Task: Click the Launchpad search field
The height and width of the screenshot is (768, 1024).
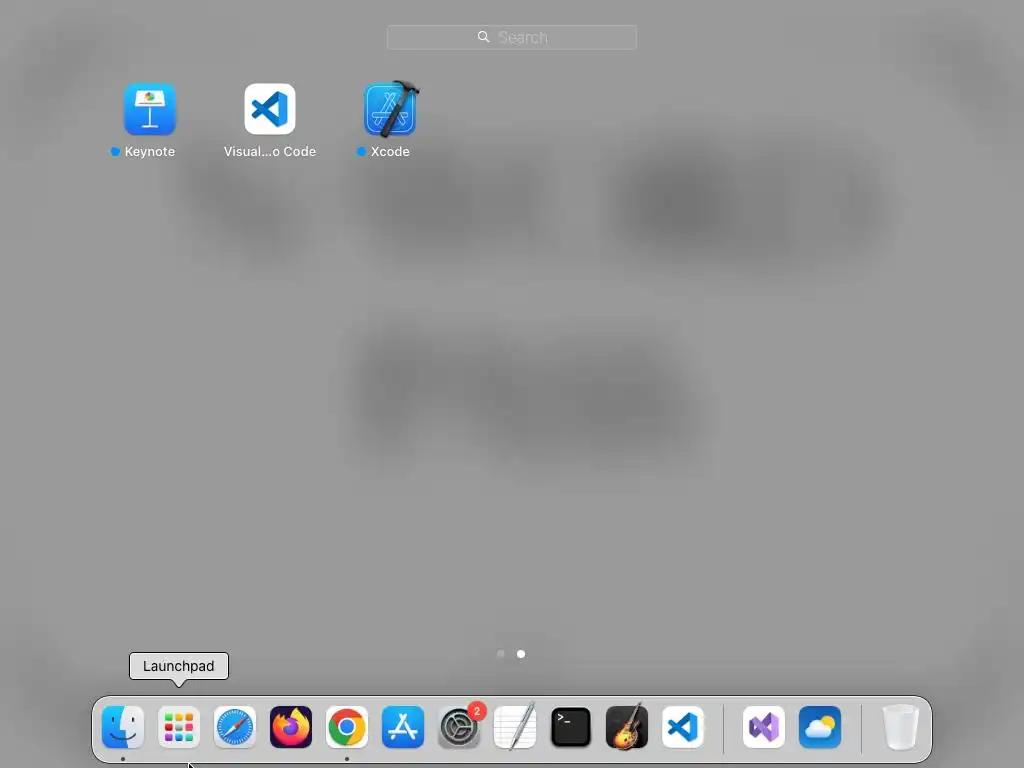Action: (x=512, y=37)
